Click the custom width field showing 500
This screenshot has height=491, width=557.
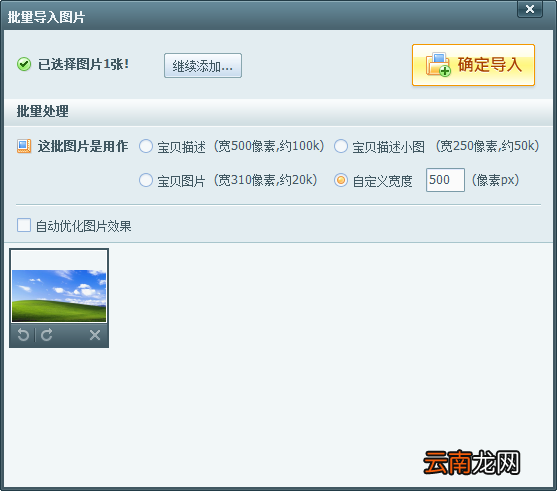pos(445,180)
